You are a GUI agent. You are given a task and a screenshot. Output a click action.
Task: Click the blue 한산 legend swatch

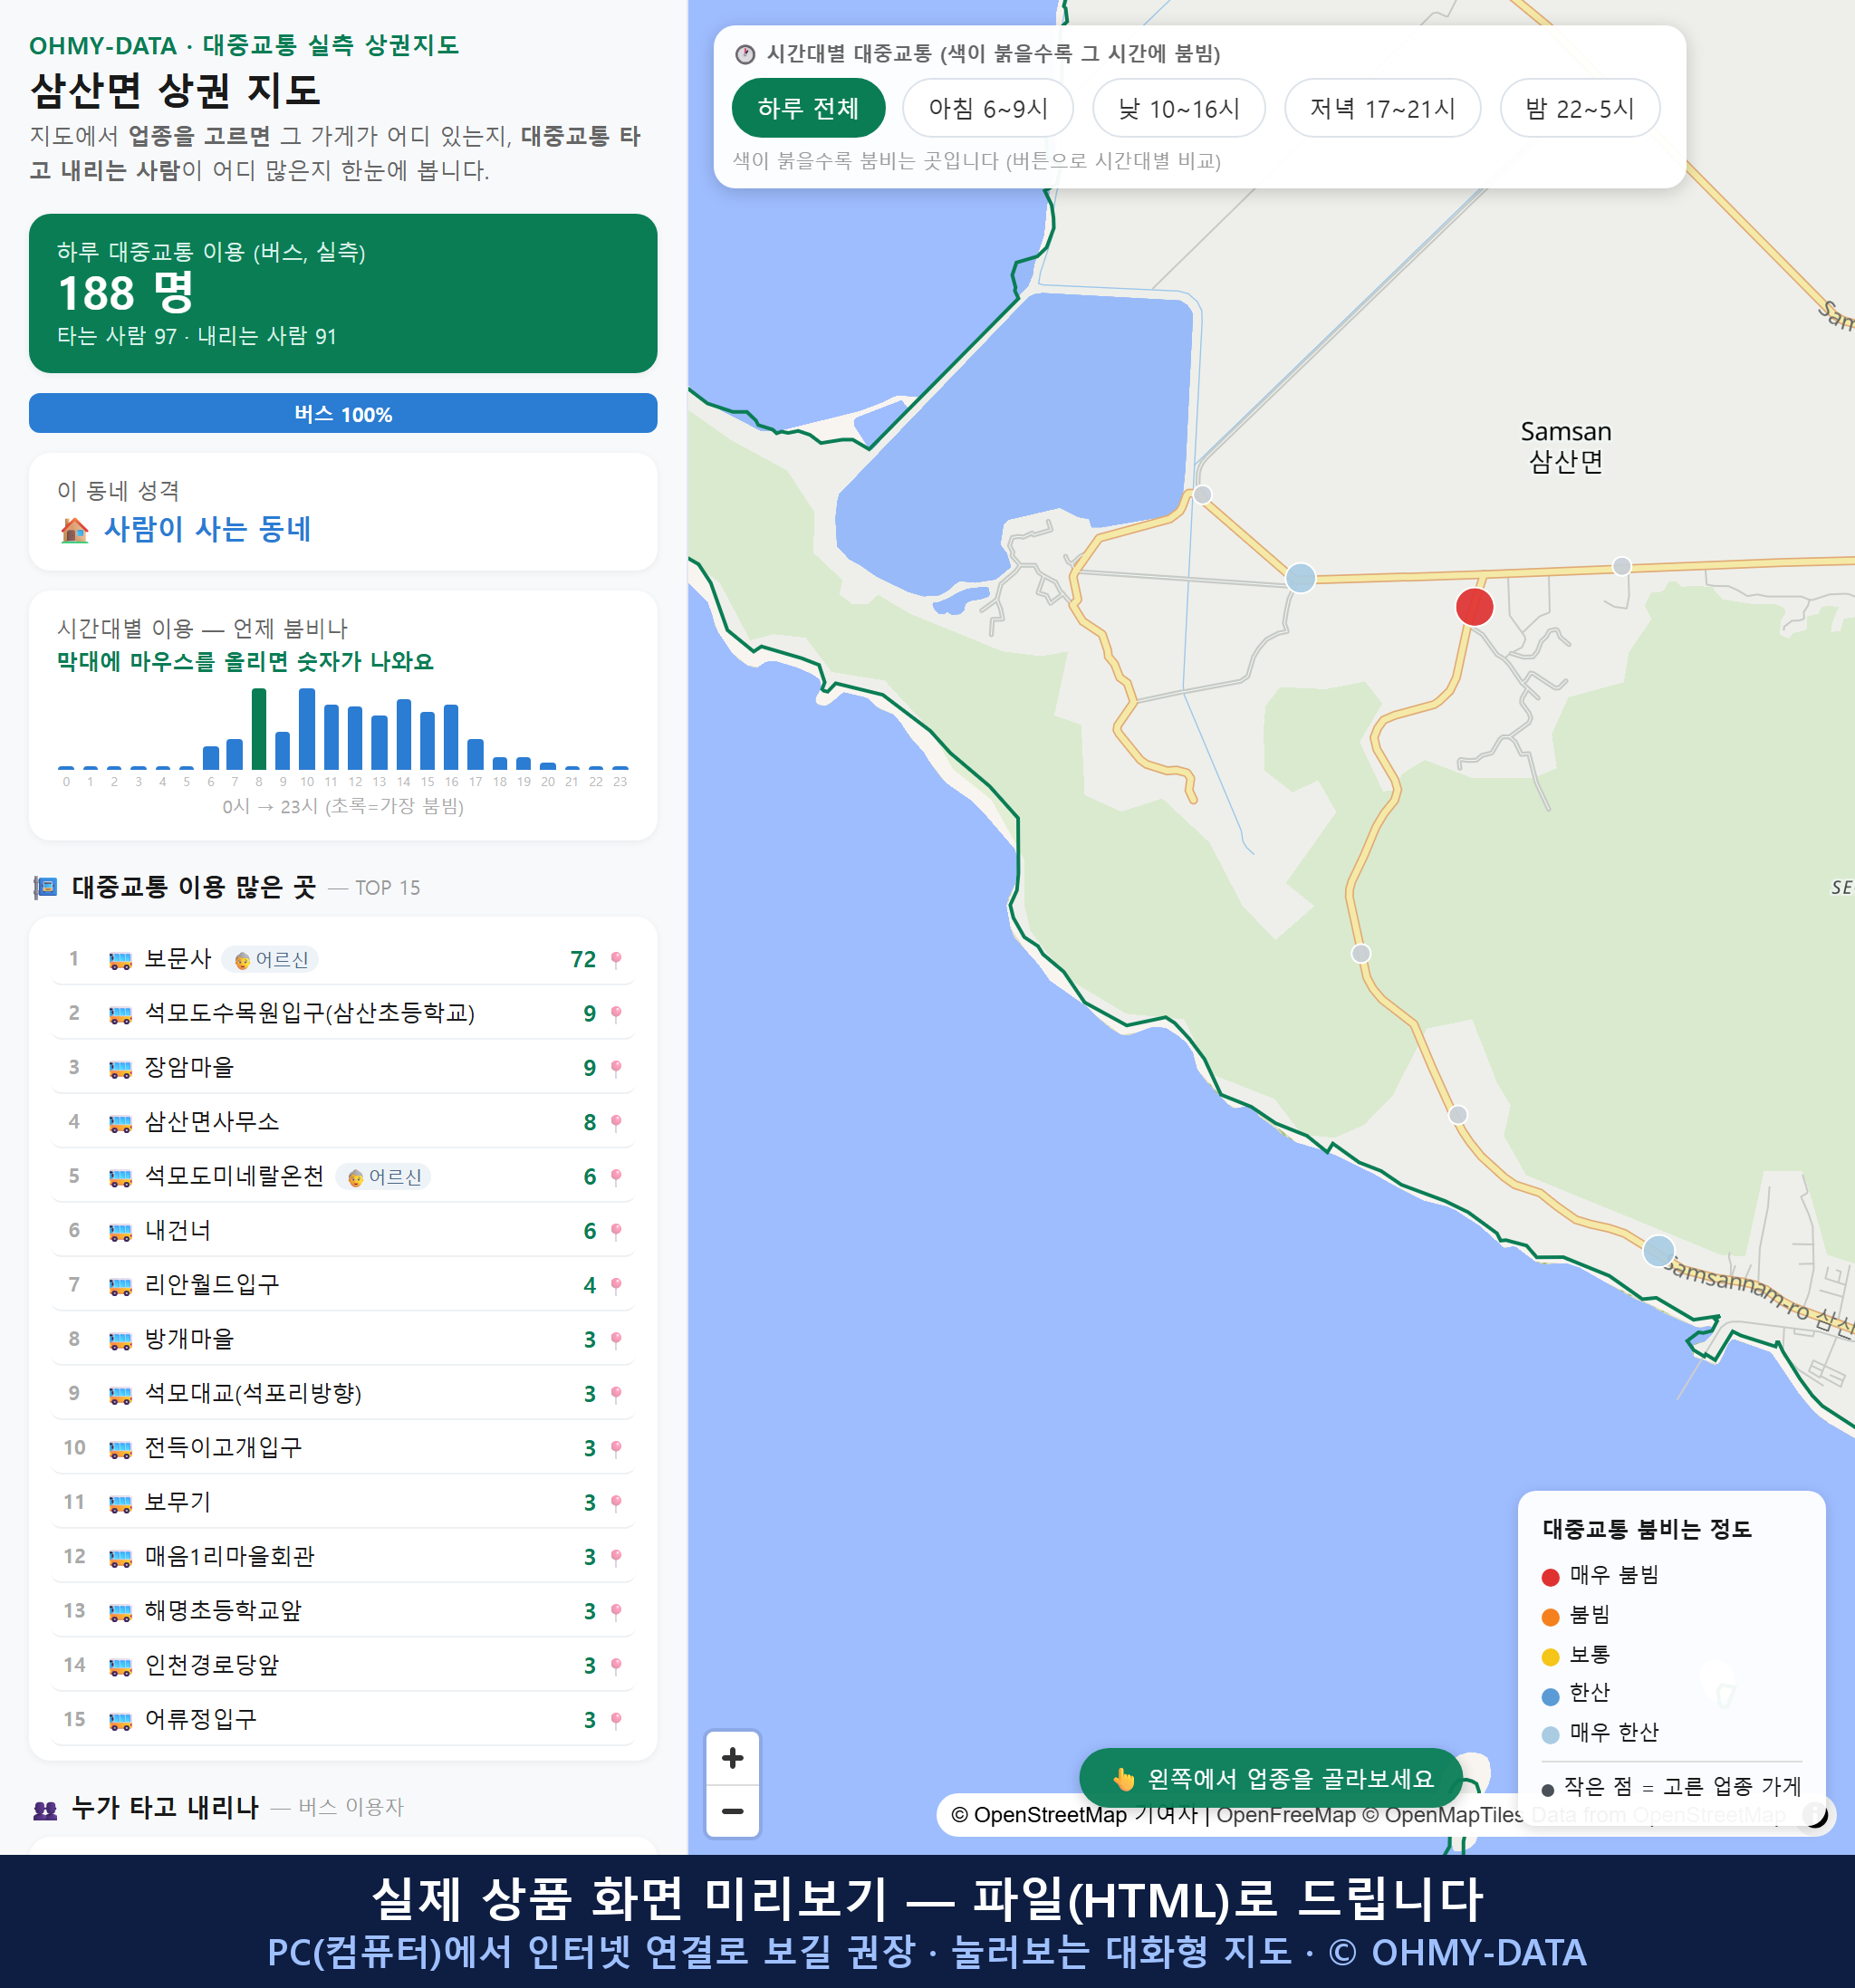(x=1550, y=1696)
